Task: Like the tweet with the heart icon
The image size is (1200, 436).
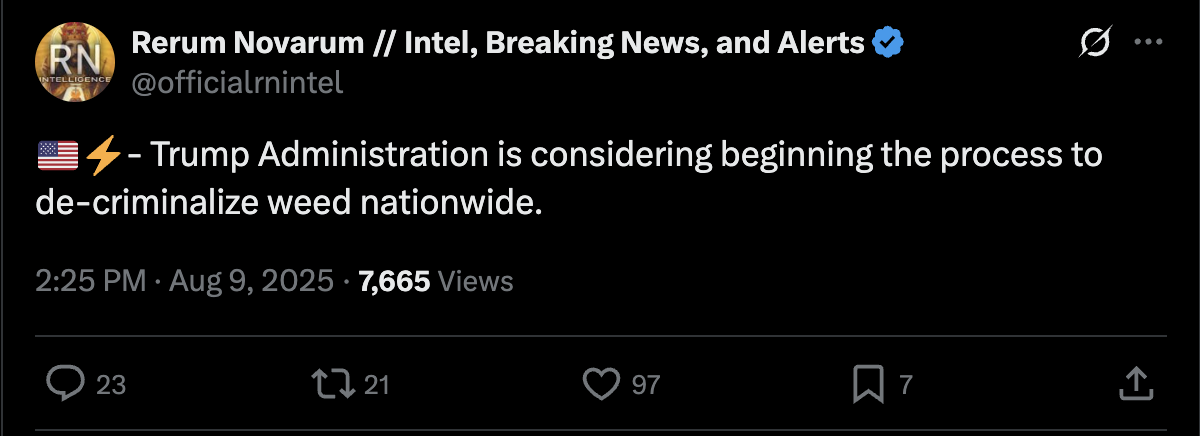Action: click(x=602, y=384)
